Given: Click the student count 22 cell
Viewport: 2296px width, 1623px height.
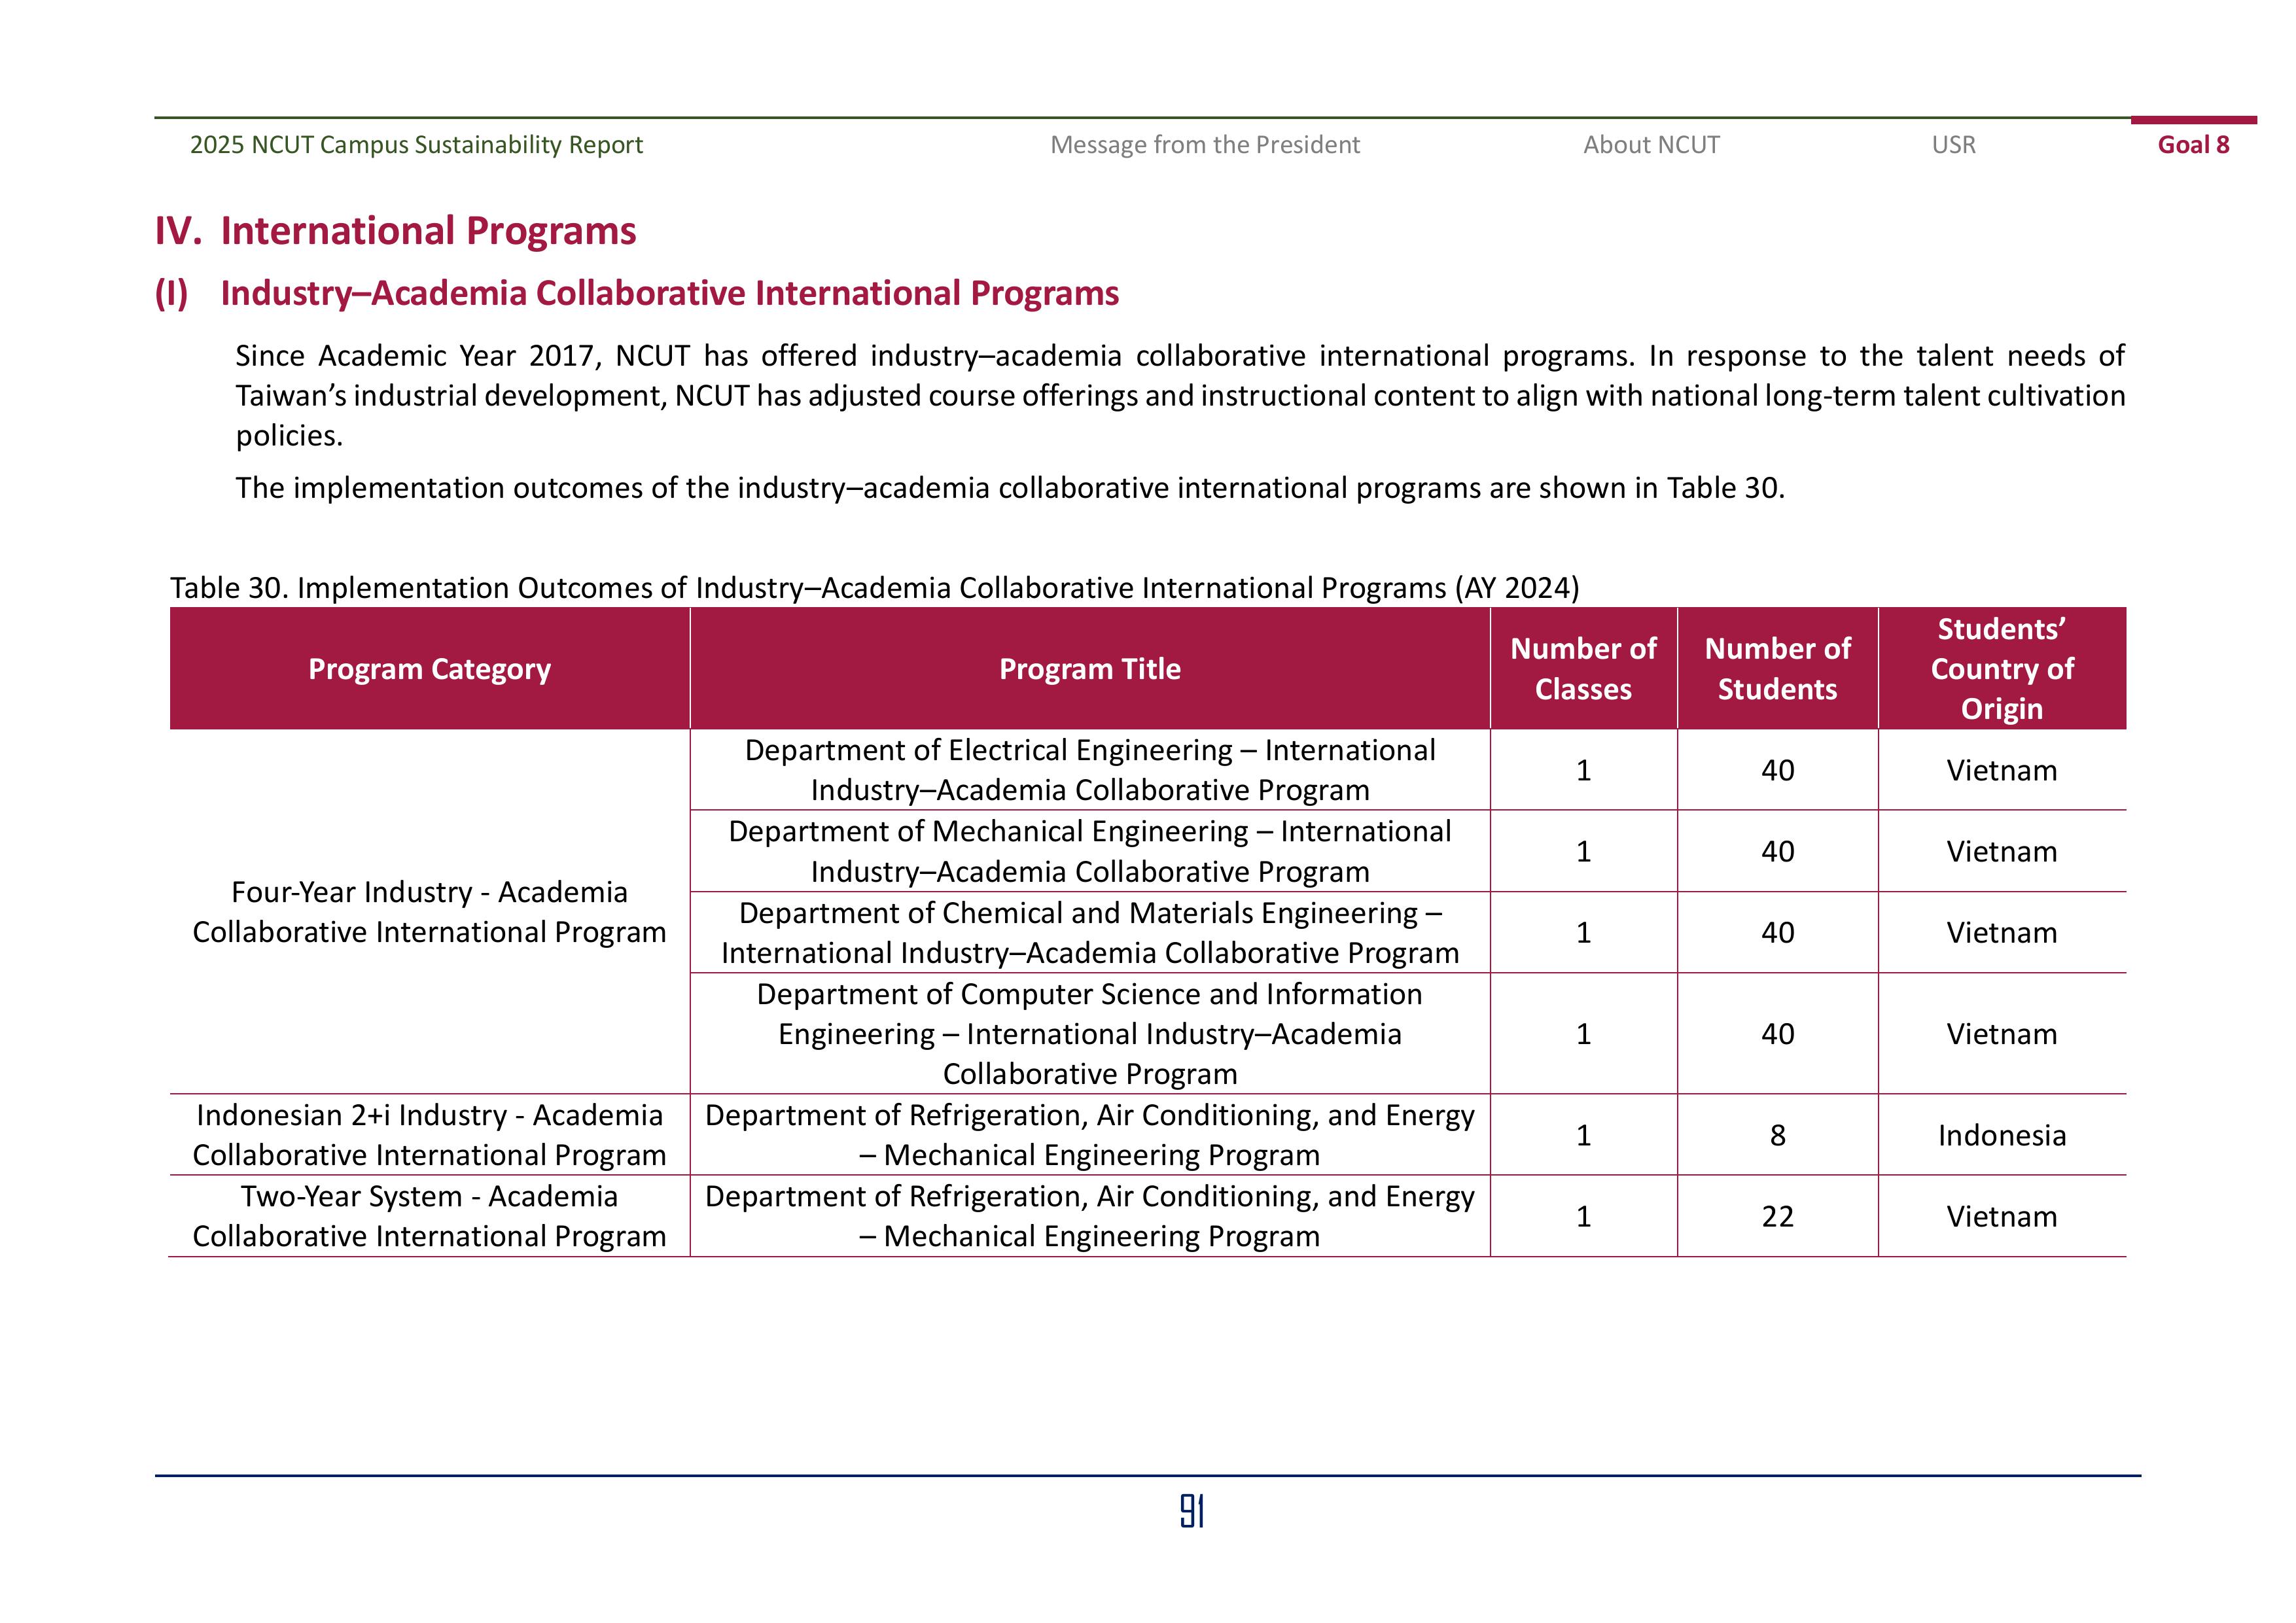Looking at the screenshot, I should tap(1777, 1216).
